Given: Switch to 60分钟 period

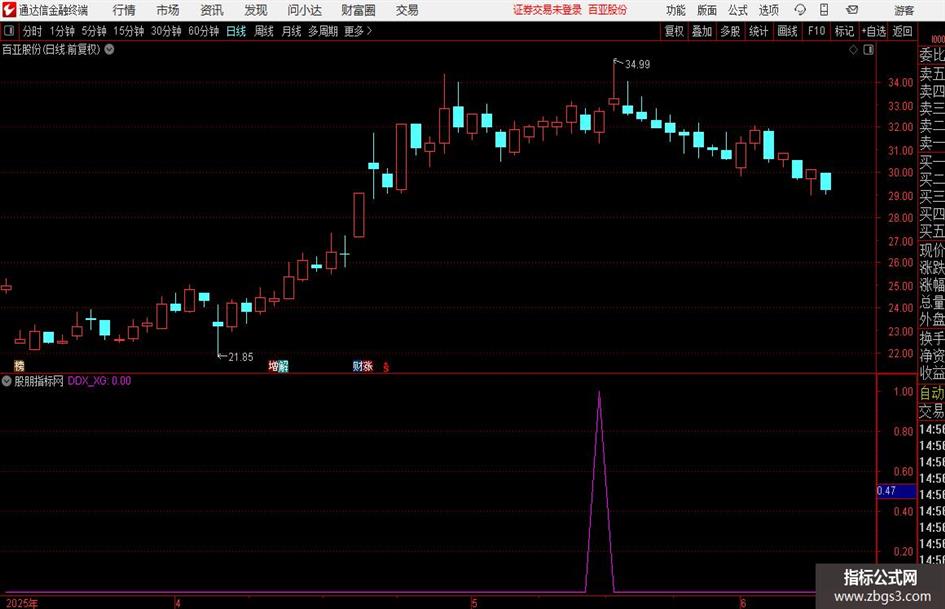Looking at the screenshot, I should [x=204, y=31].
